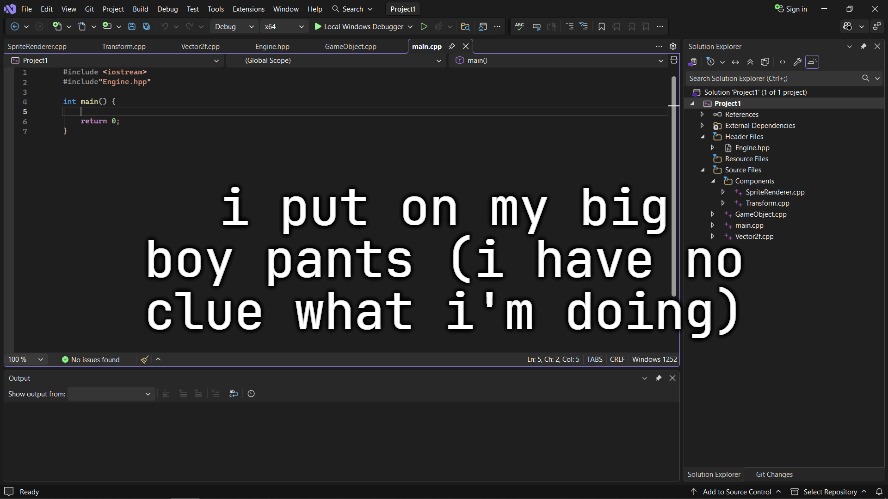
Task: Open the Debug configuration dropdown
Action: coord(233,27)
